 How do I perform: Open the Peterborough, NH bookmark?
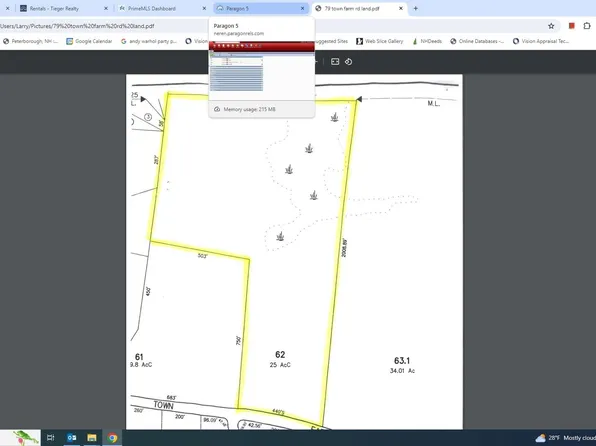[30, 41]
